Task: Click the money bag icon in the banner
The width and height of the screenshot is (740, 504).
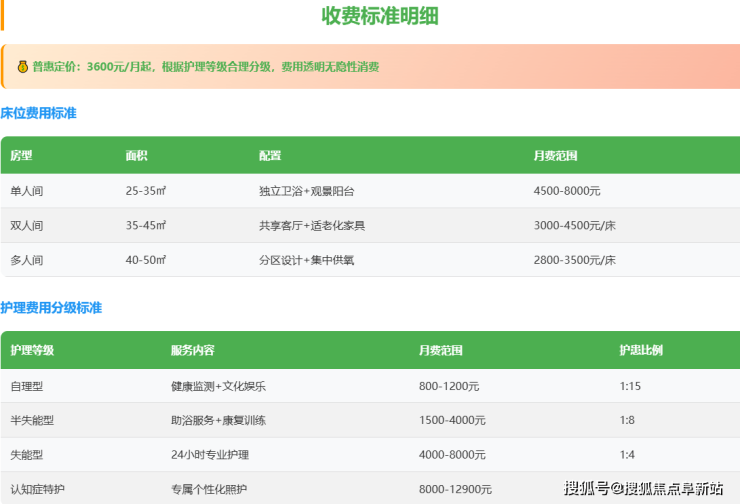Action: pos(22,67)
